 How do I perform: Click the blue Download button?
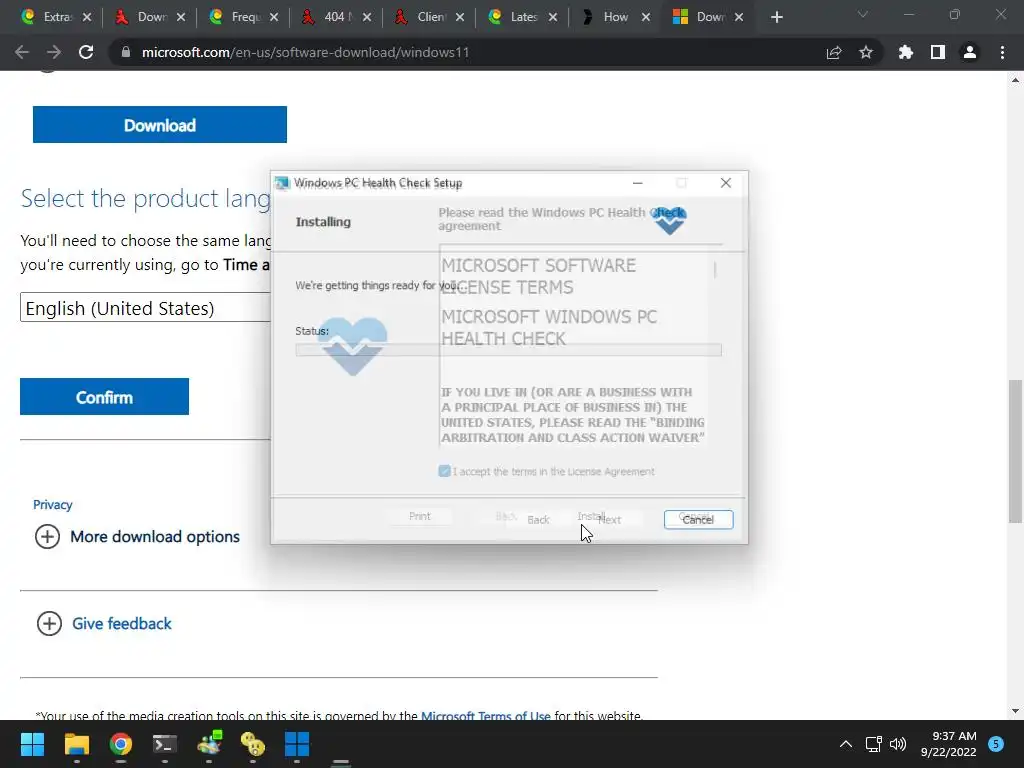(160, 125)
